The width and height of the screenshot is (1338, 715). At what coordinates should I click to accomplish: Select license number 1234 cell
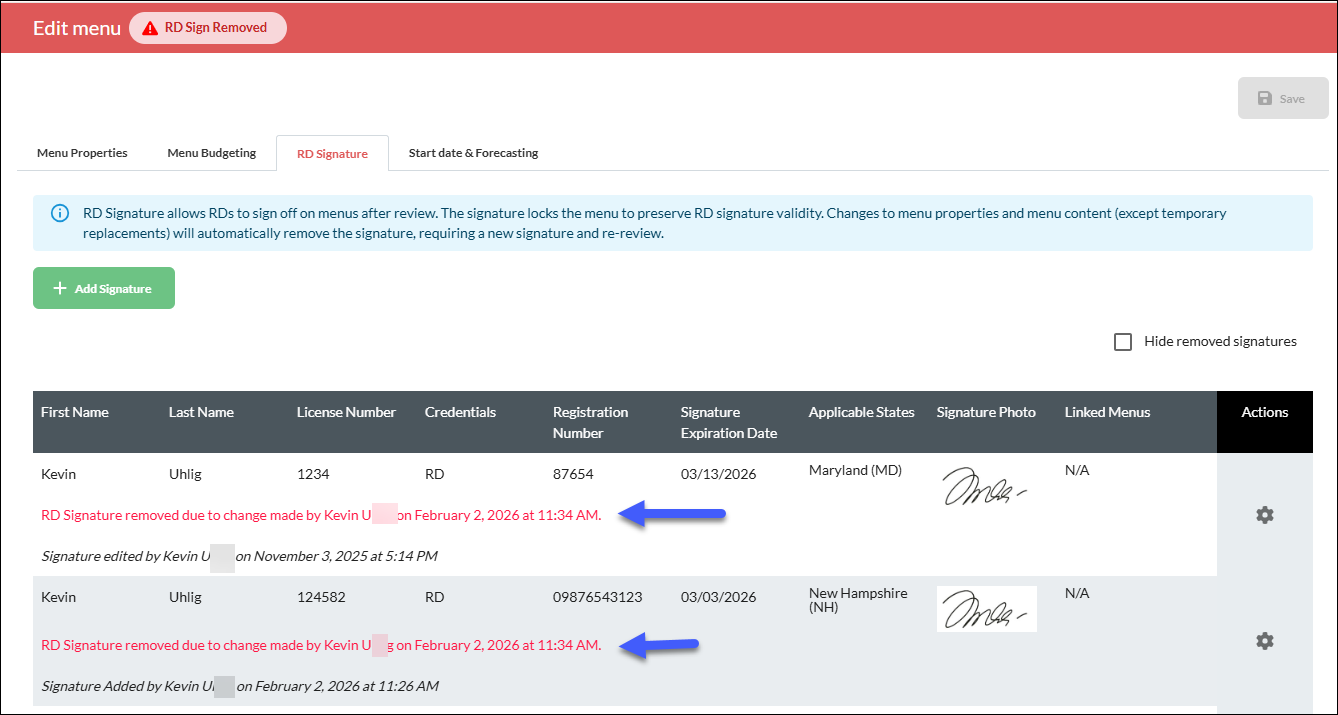point(313,474)
